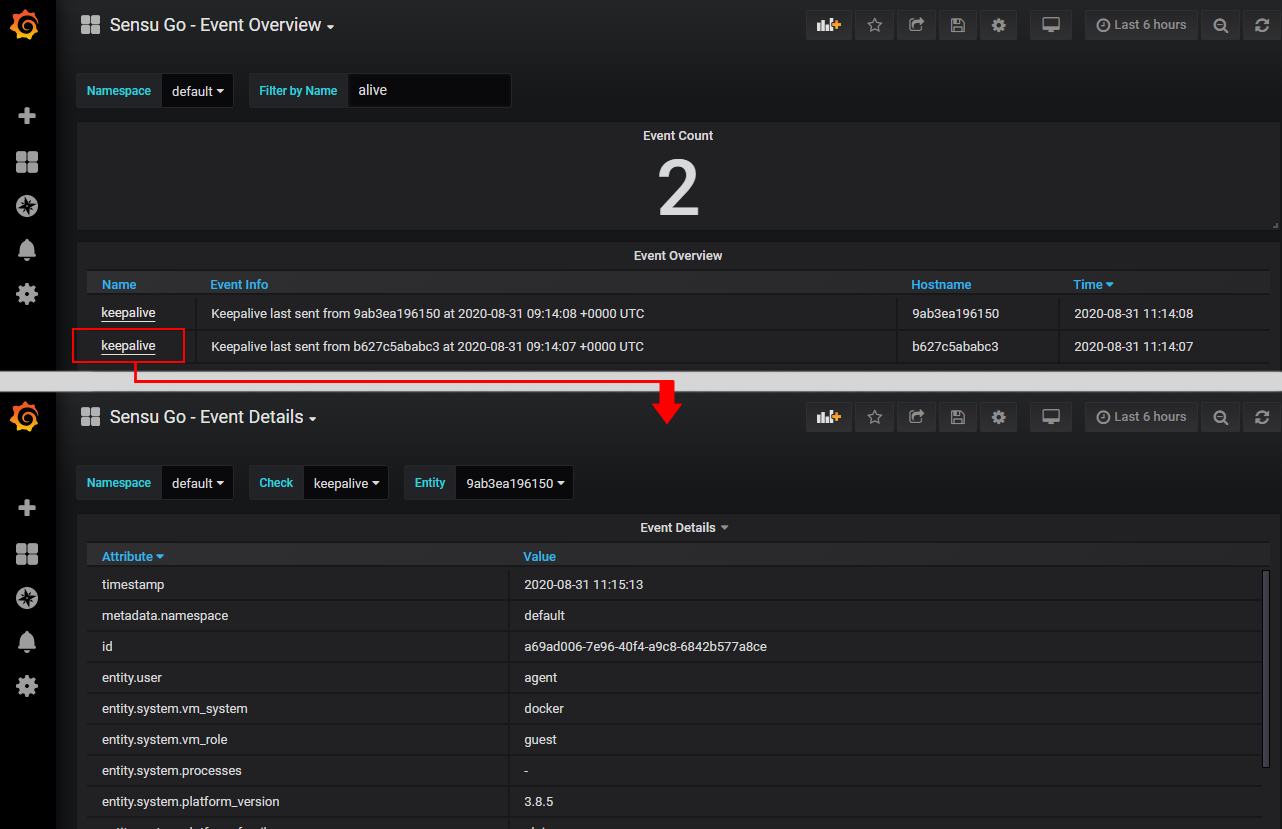Screen dimensions: 1282x829
Task: Select entity.system.vm_system attribute cell
Action: coord(298,709)
